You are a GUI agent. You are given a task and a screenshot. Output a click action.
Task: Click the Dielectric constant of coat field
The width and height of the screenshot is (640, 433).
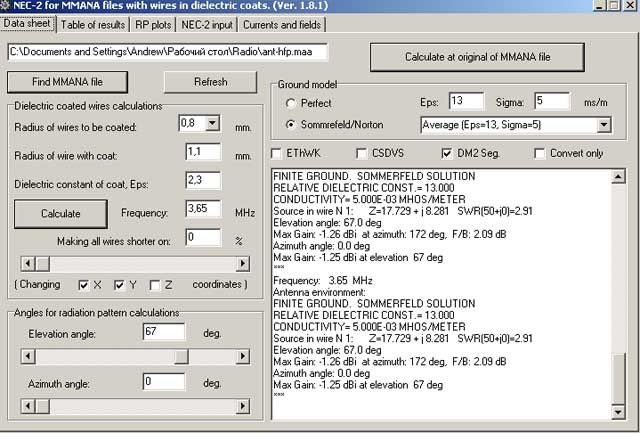[x=203, y=180]
